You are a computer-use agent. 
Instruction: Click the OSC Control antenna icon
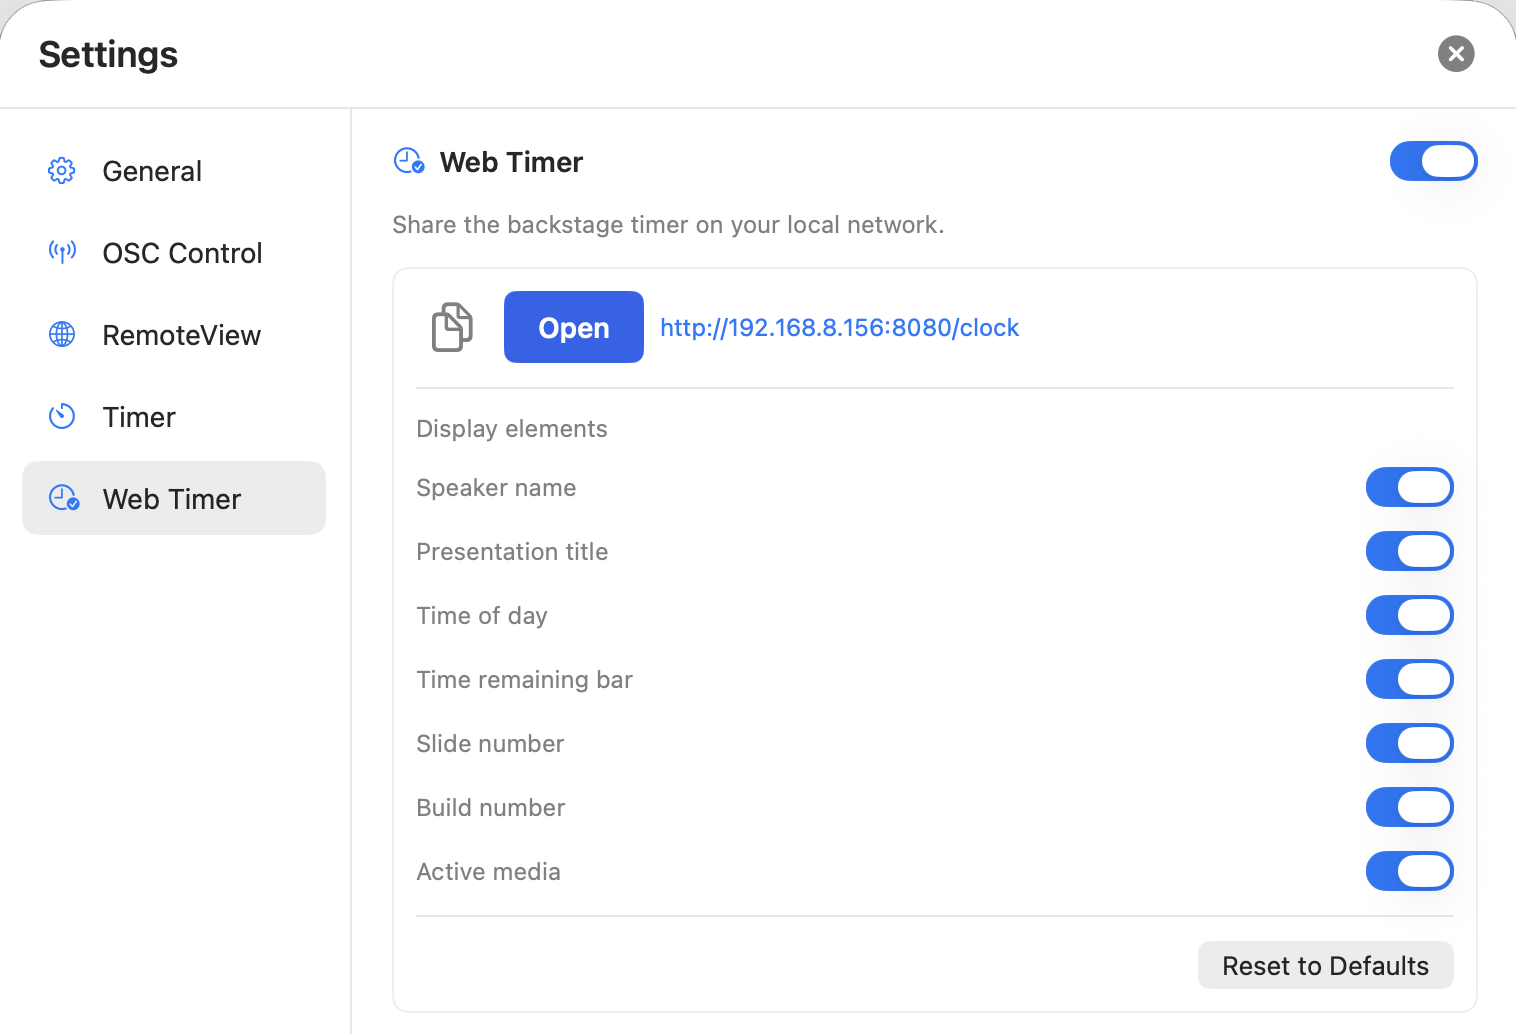coord(62,252)
